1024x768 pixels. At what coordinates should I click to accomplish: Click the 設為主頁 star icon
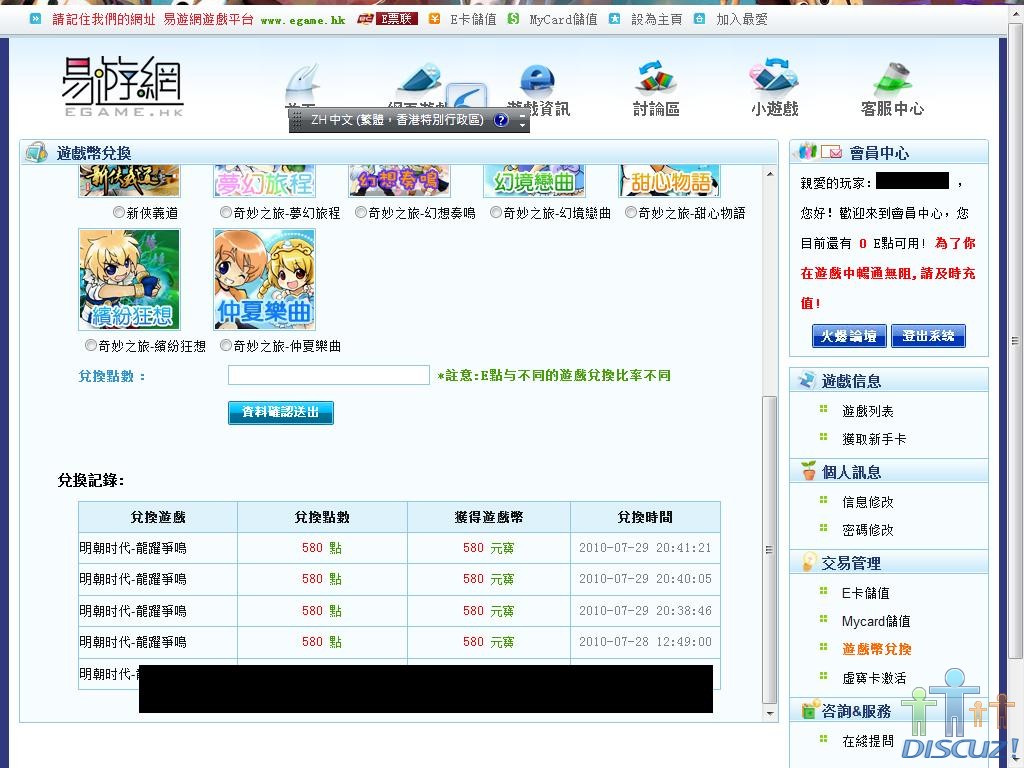pos(615,19)
